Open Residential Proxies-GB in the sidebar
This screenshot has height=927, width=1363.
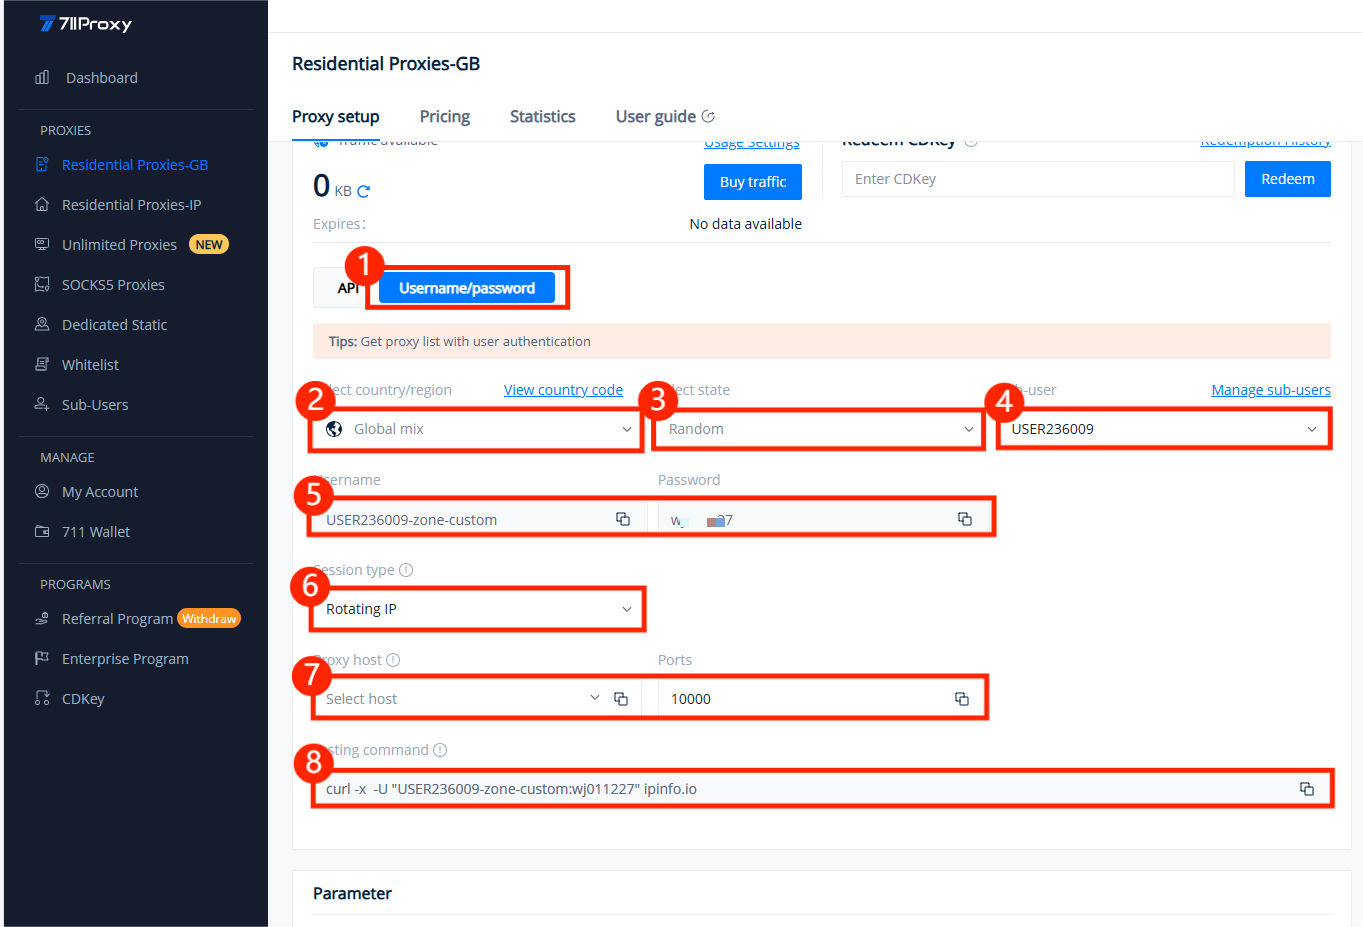[x=136, y=164]
